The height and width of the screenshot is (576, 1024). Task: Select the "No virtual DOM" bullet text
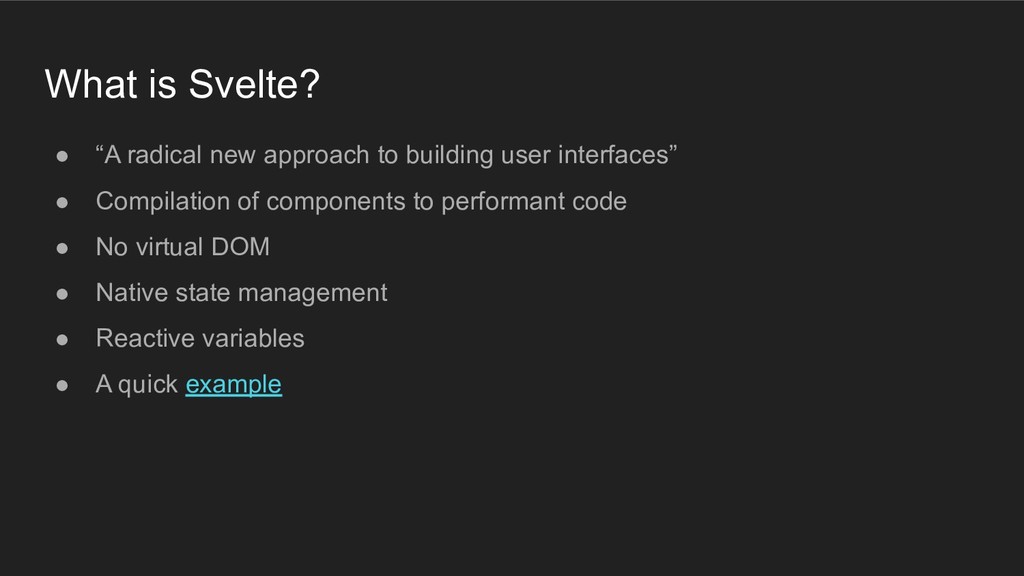183,247
